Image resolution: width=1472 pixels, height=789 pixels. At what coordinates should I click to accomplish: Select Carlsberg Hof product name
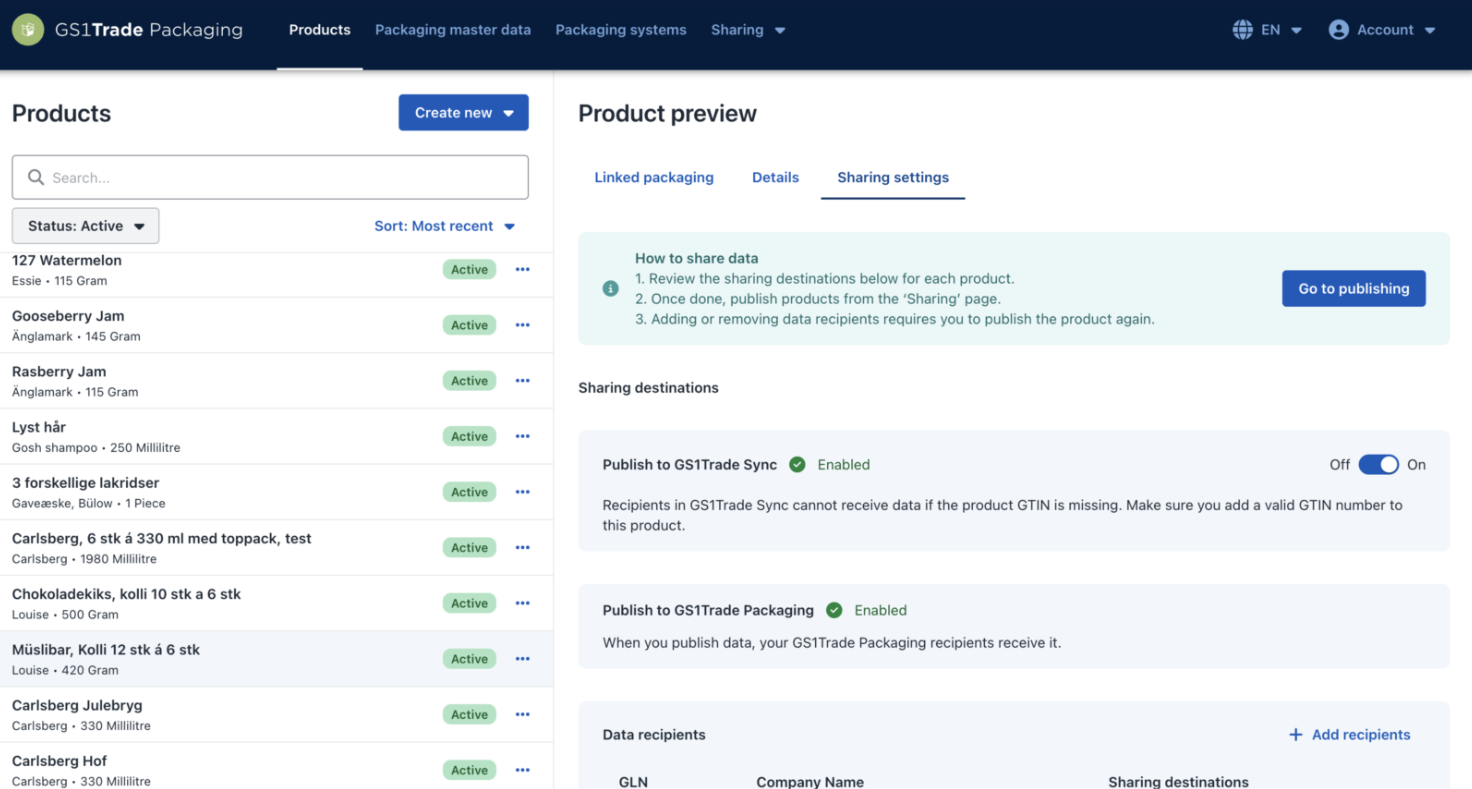(x=60, y=761)
